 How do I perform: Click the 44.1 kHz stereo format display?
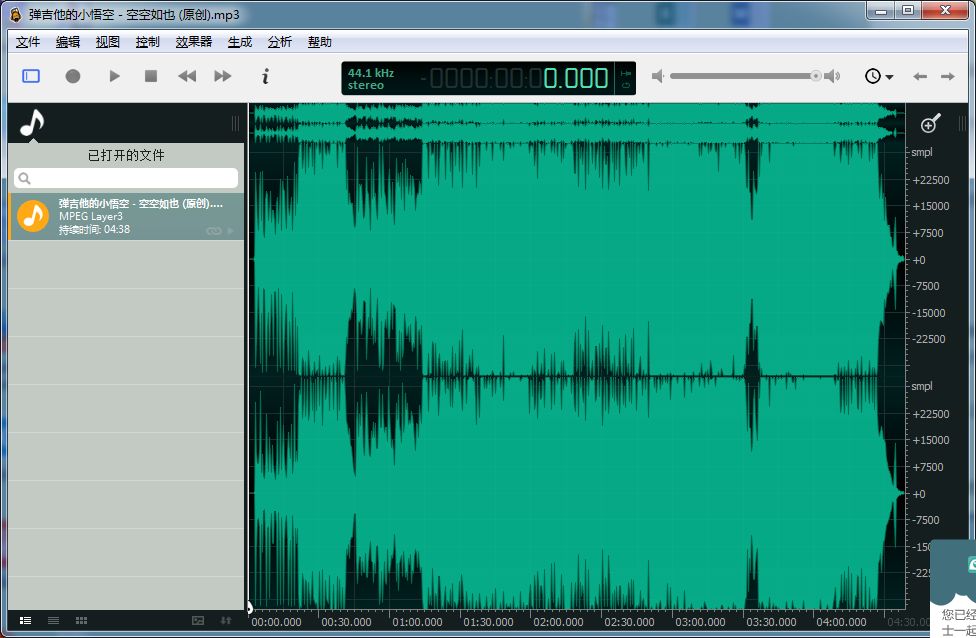click(x=371, y=79)
